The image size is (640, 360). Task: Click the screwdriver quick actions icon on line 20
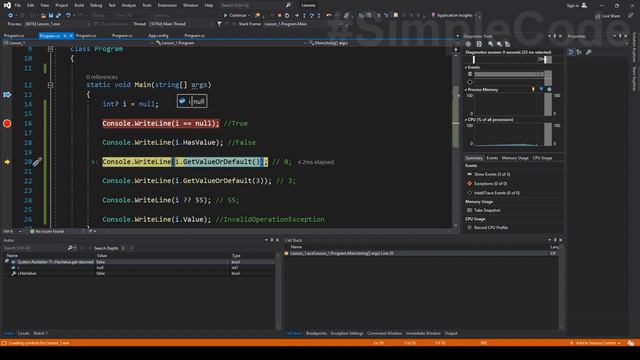[37, 162]
